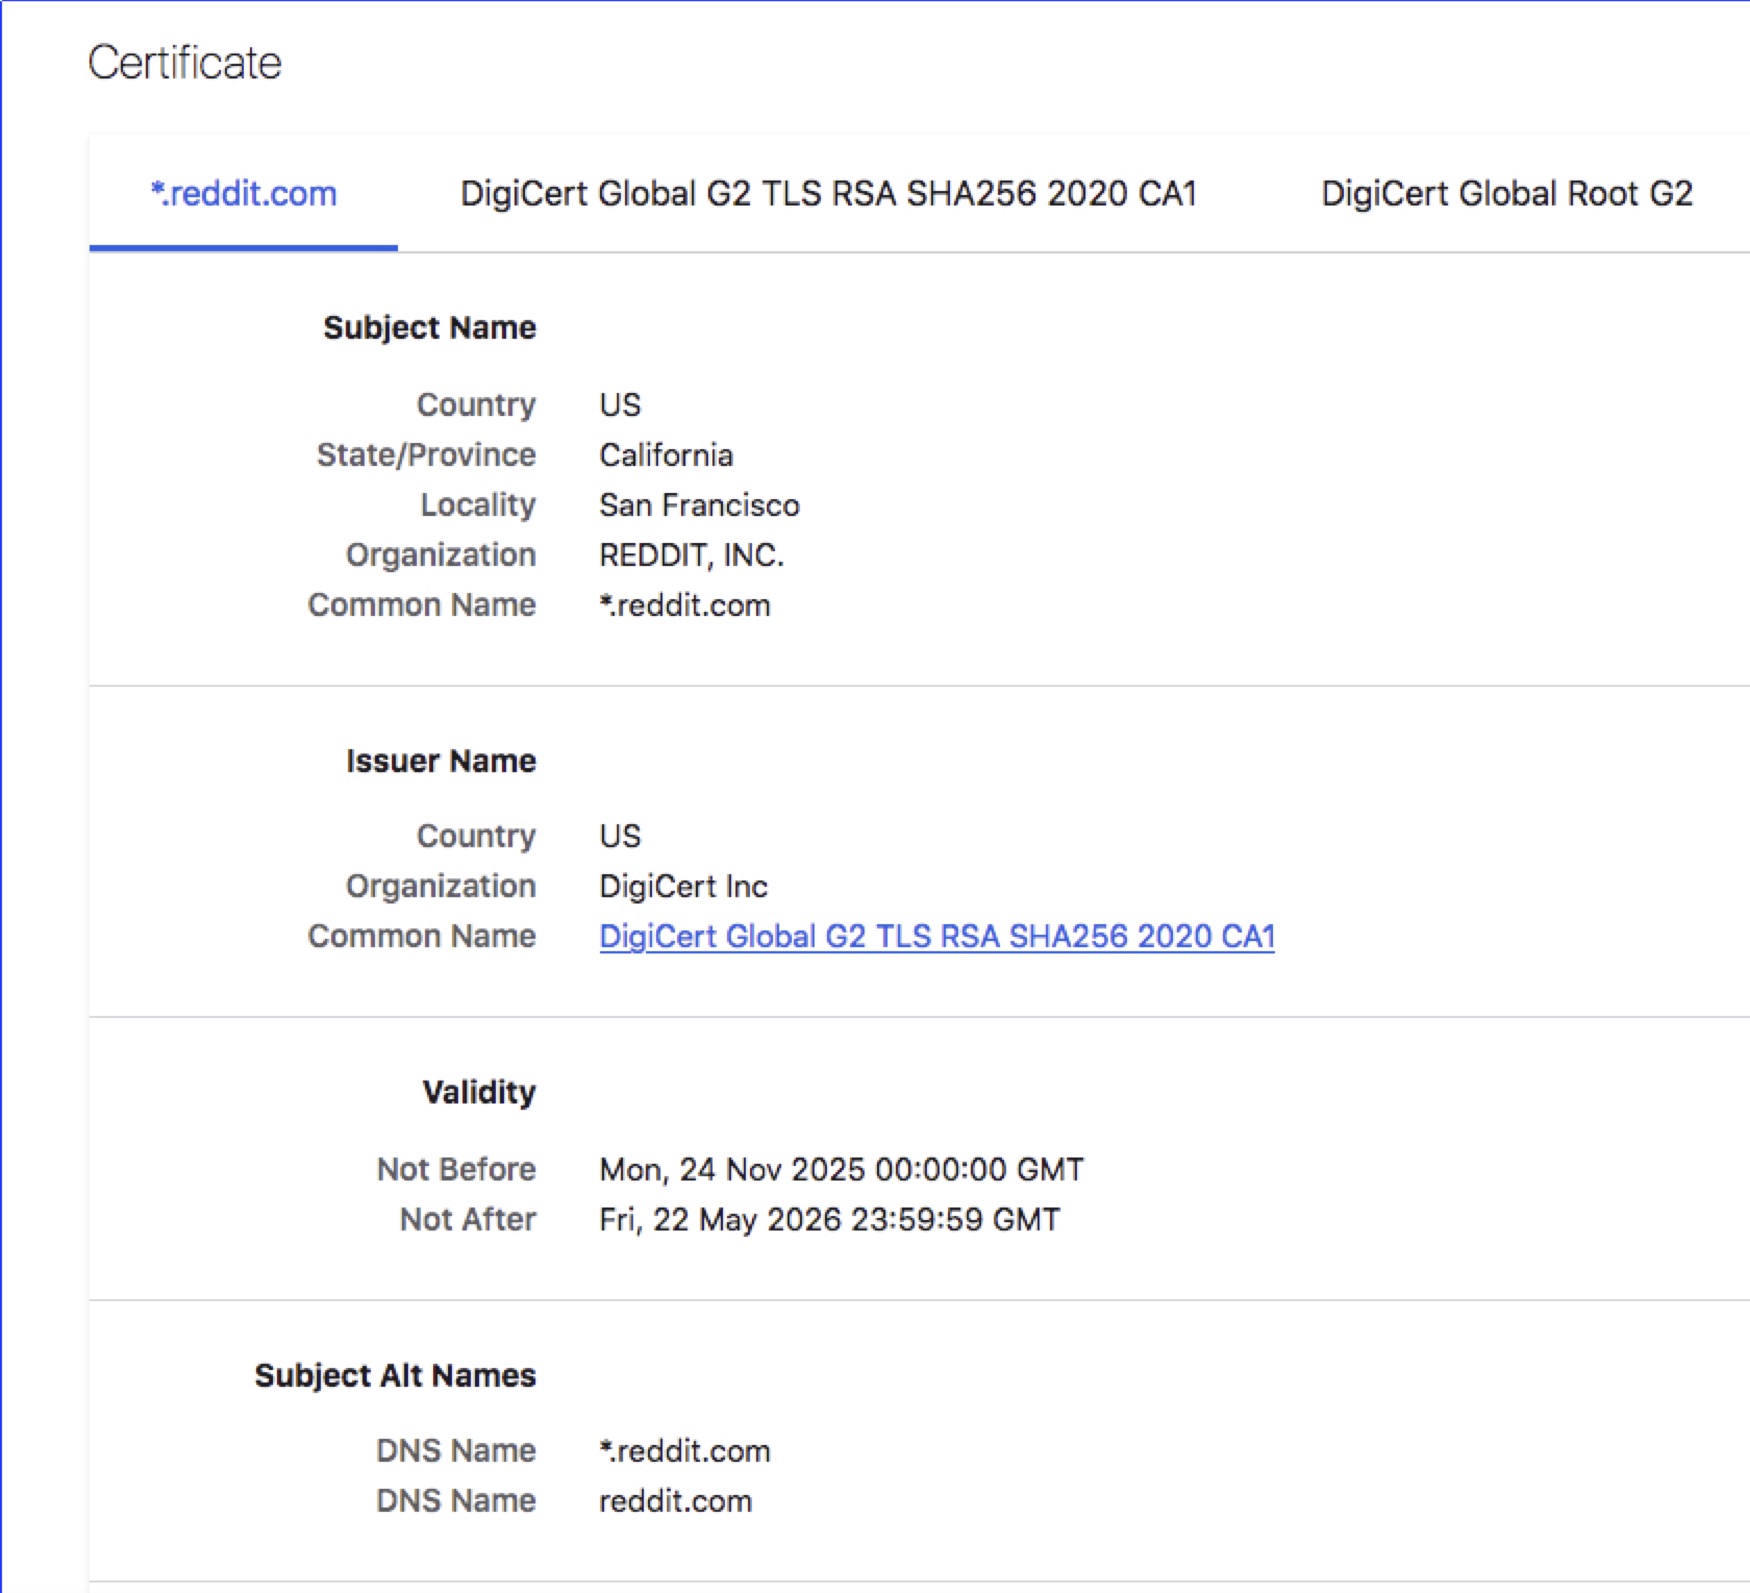Click the Not After field label

click(x=468, y=1219)
